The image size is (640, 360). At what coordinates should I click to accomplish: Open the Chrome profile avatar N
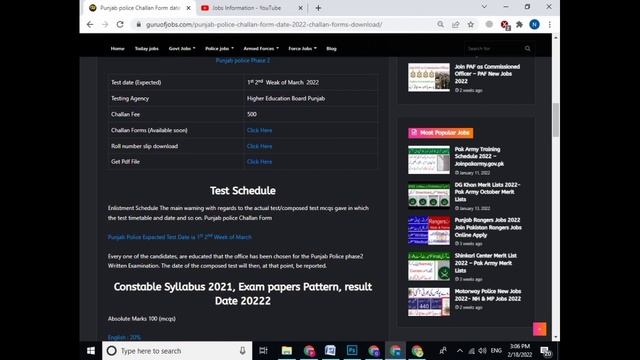coord(534,24)
